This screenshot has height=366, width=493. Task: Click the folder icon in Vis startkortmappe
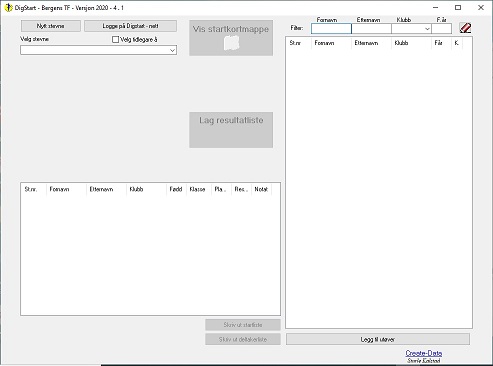click(x=231, y=43)
